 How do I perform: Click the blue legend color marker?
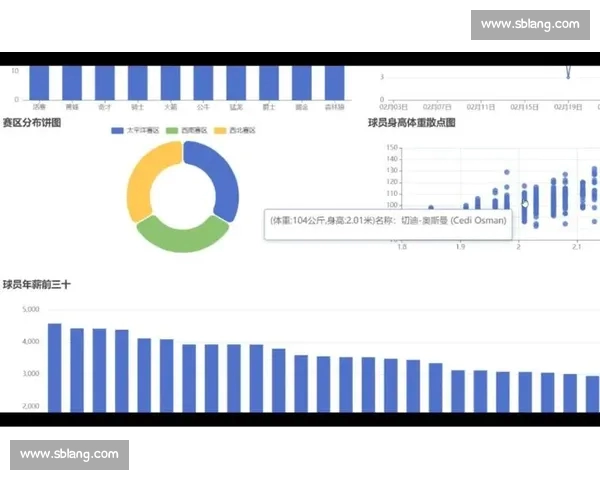tap(117, 131)
